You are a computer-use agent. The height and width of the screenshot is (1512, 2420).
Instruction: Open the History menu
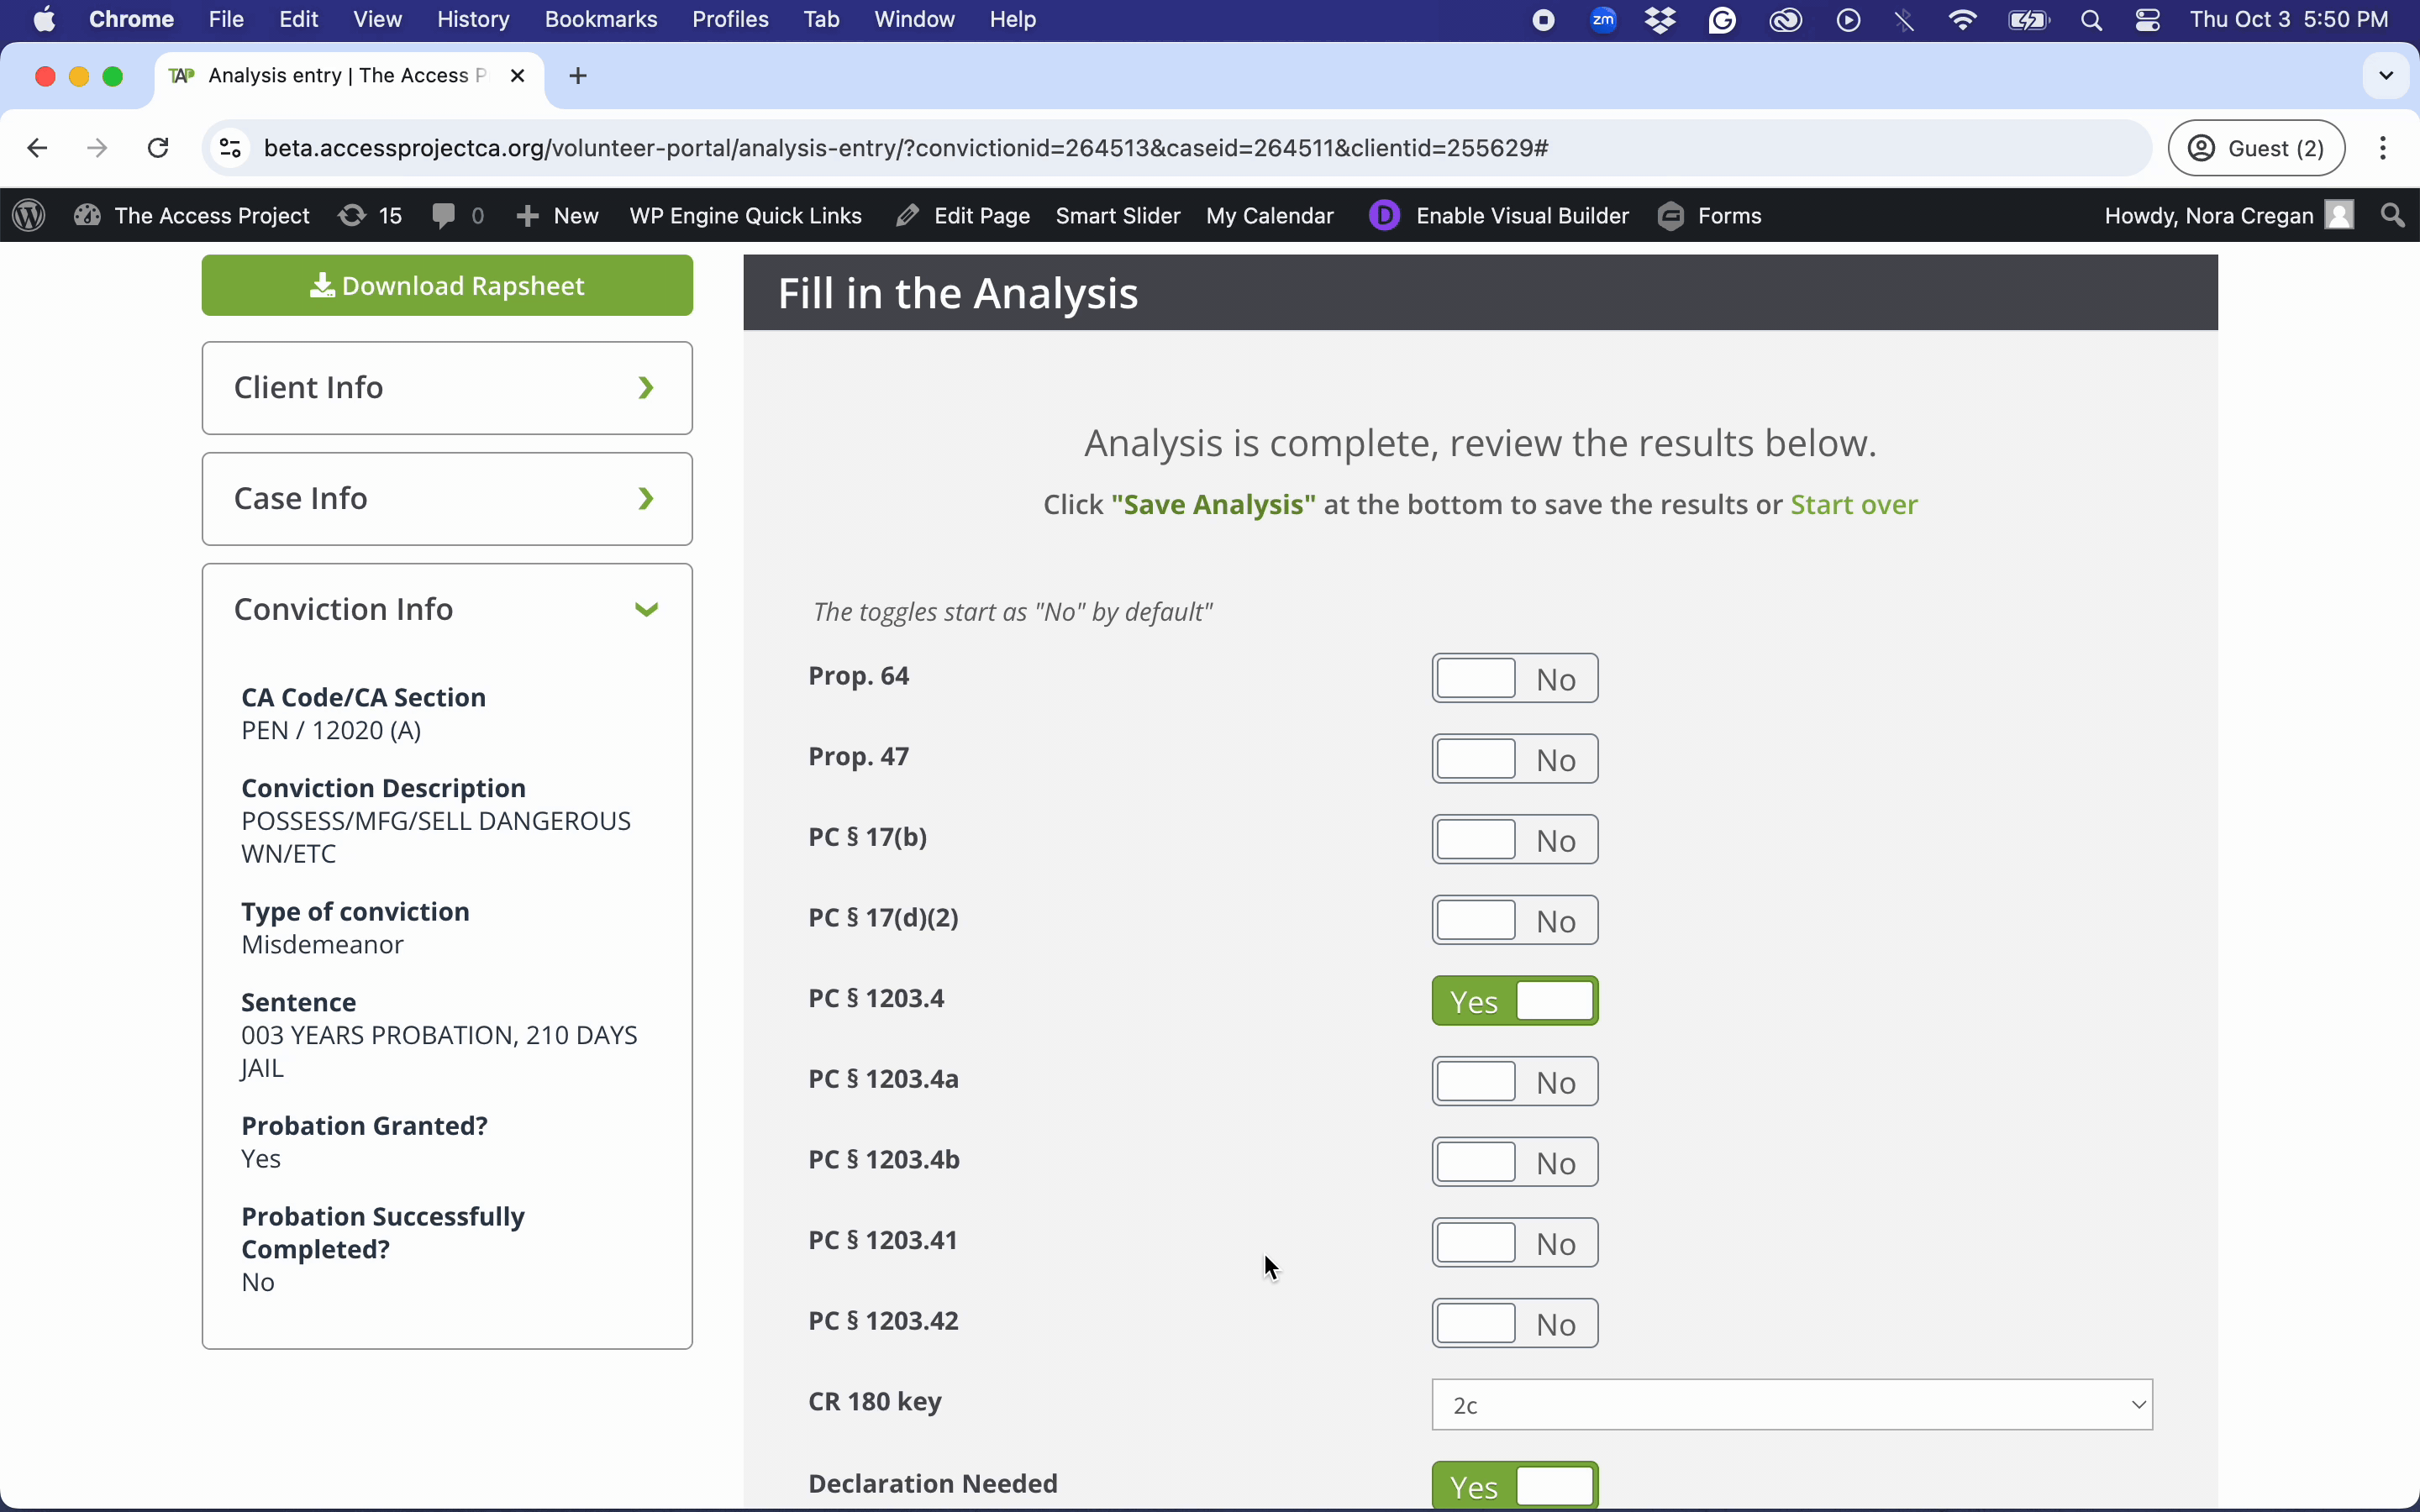[x=473, y=20]
